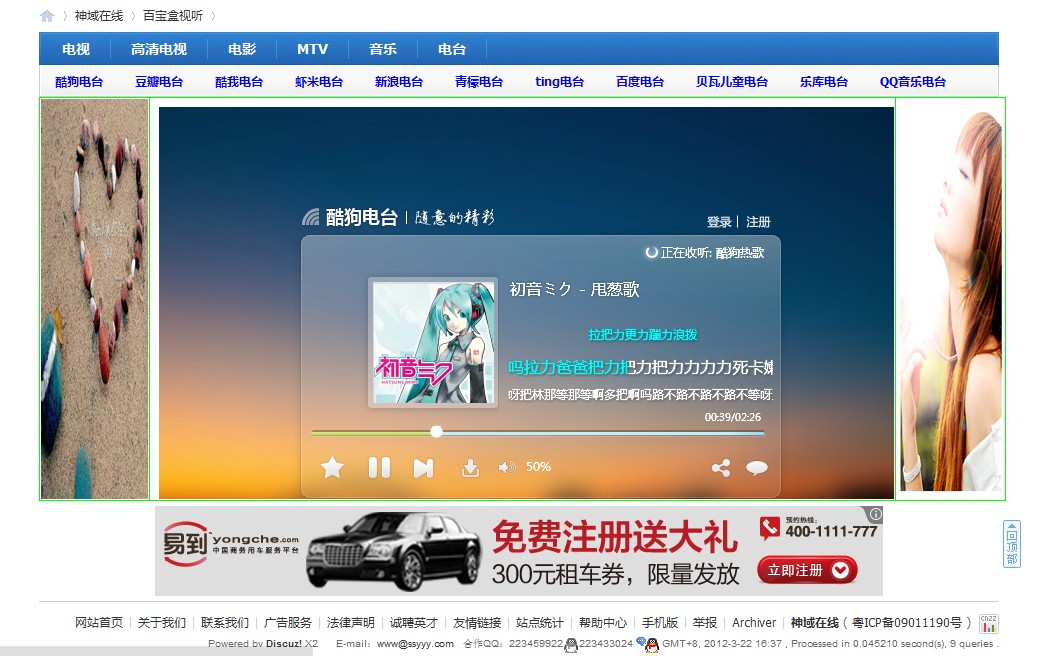Skip to the next track
Viewport: 1052px width, 656px height.
[x=423, y=467]
